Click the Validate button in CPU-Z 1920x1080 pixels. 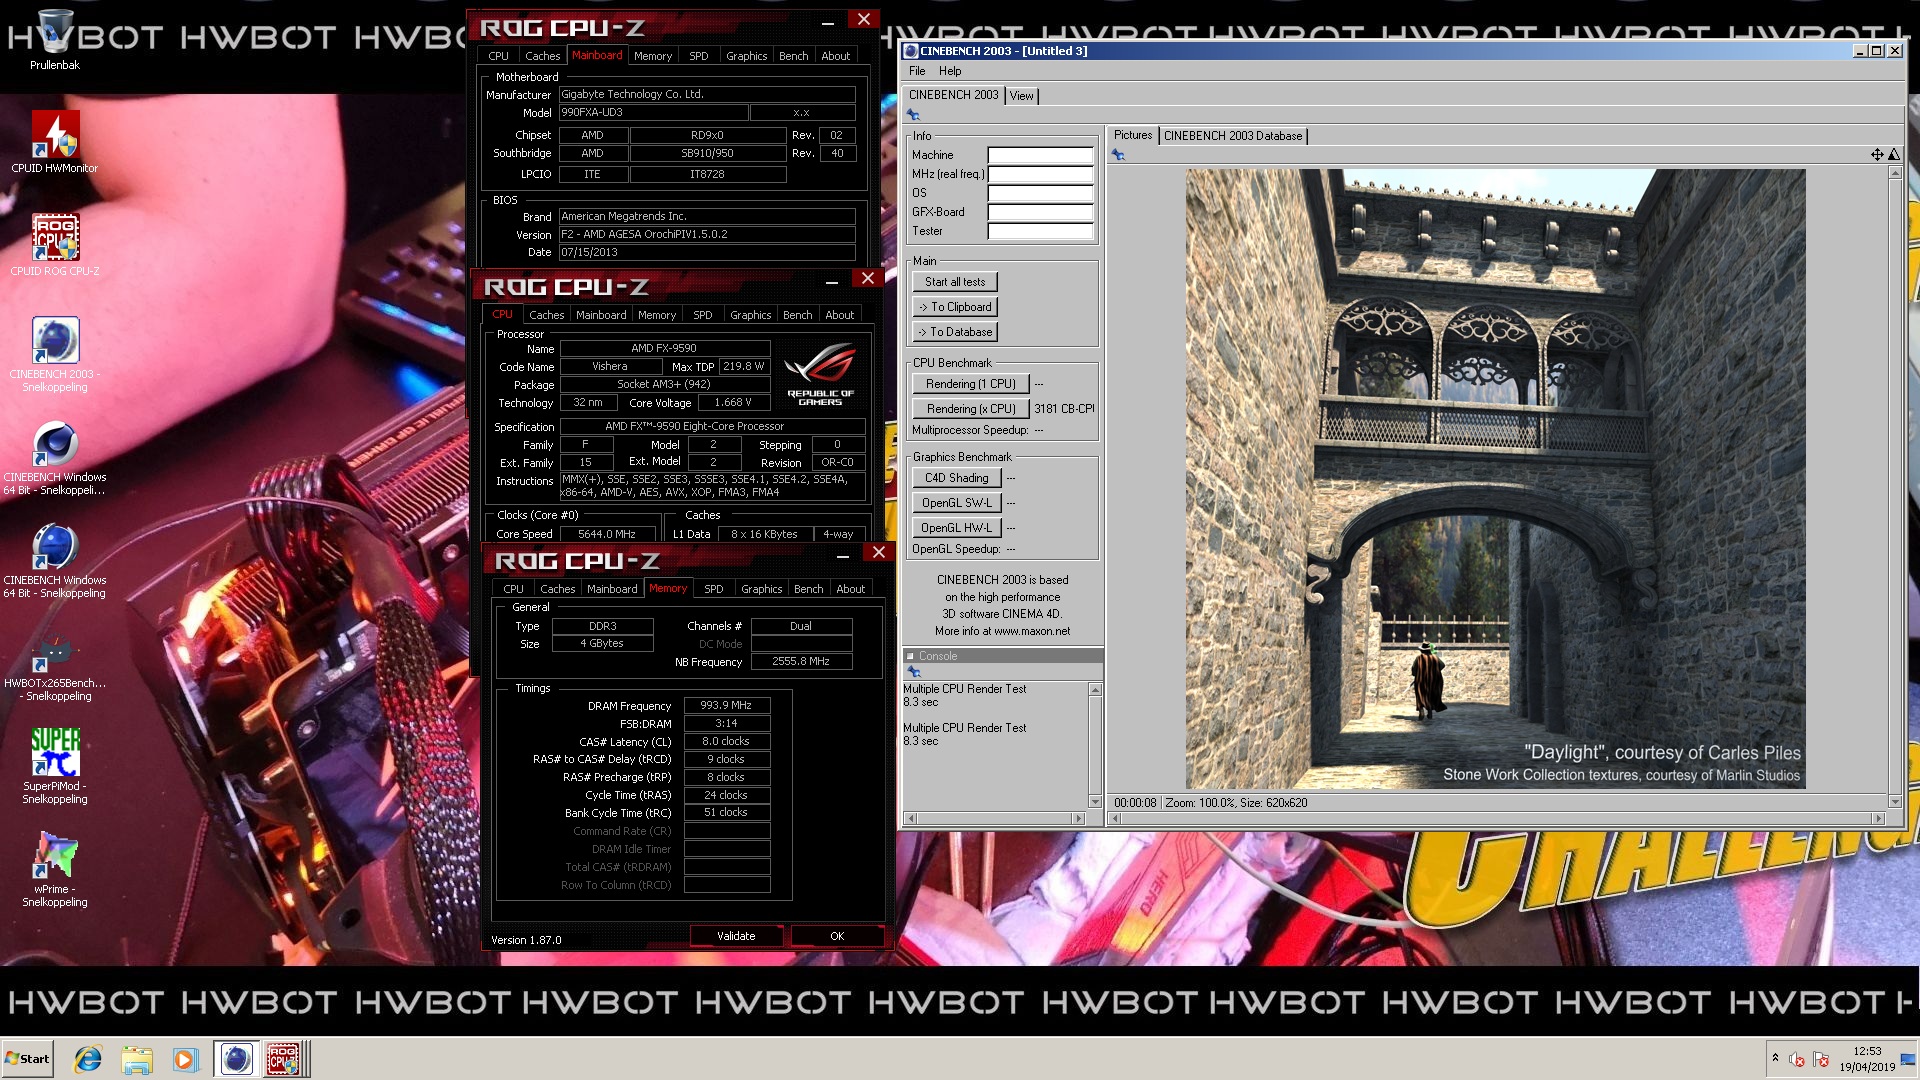736,936
